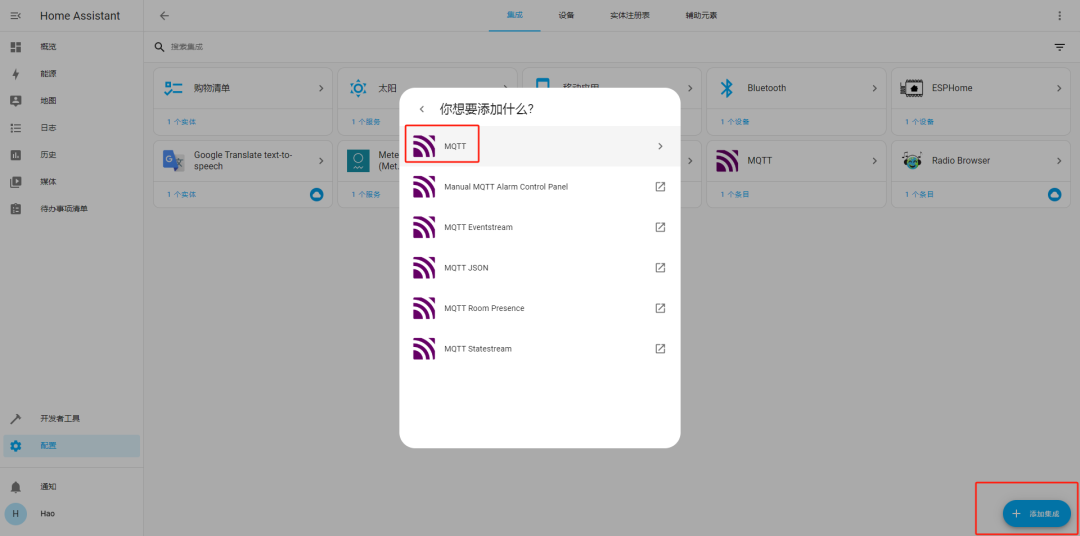The width and height of the screenshot is (1080, 536).
Task: Expand the MQTT row chevron in dialog
Action: [660, 146]
